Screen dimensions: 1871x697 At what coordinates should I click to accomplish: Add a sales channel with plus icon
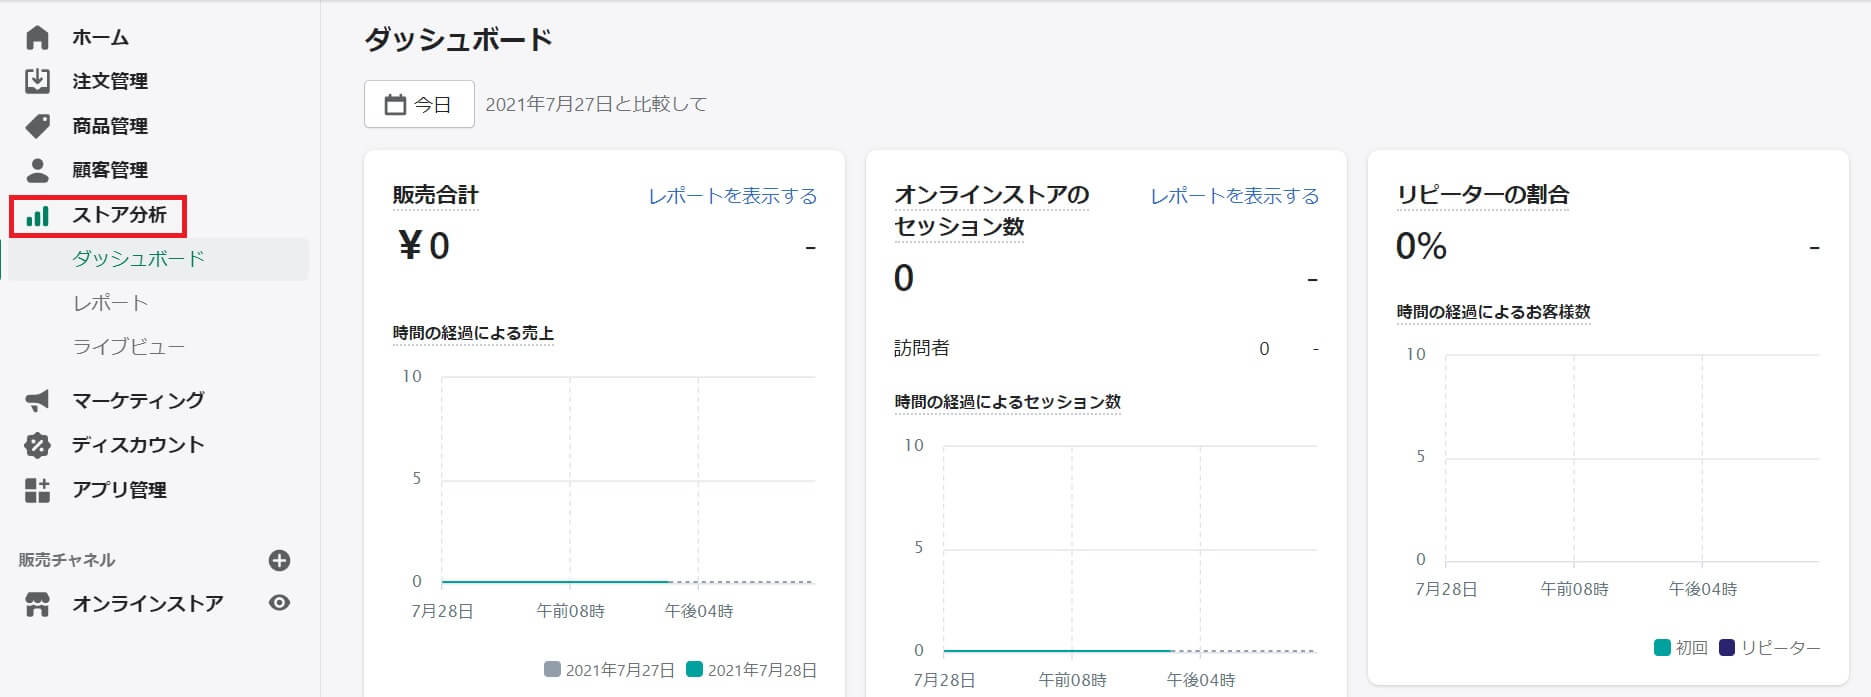[x=280, y=560]
